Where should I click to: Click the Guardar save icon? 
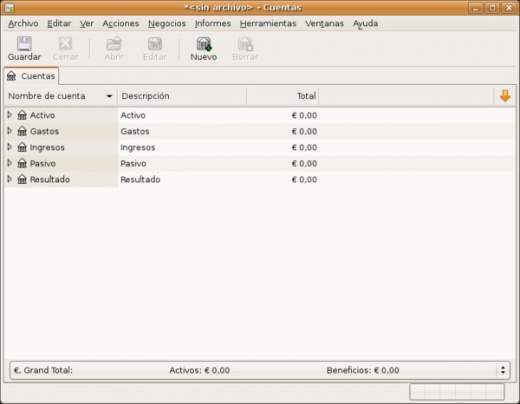[24, 44]
